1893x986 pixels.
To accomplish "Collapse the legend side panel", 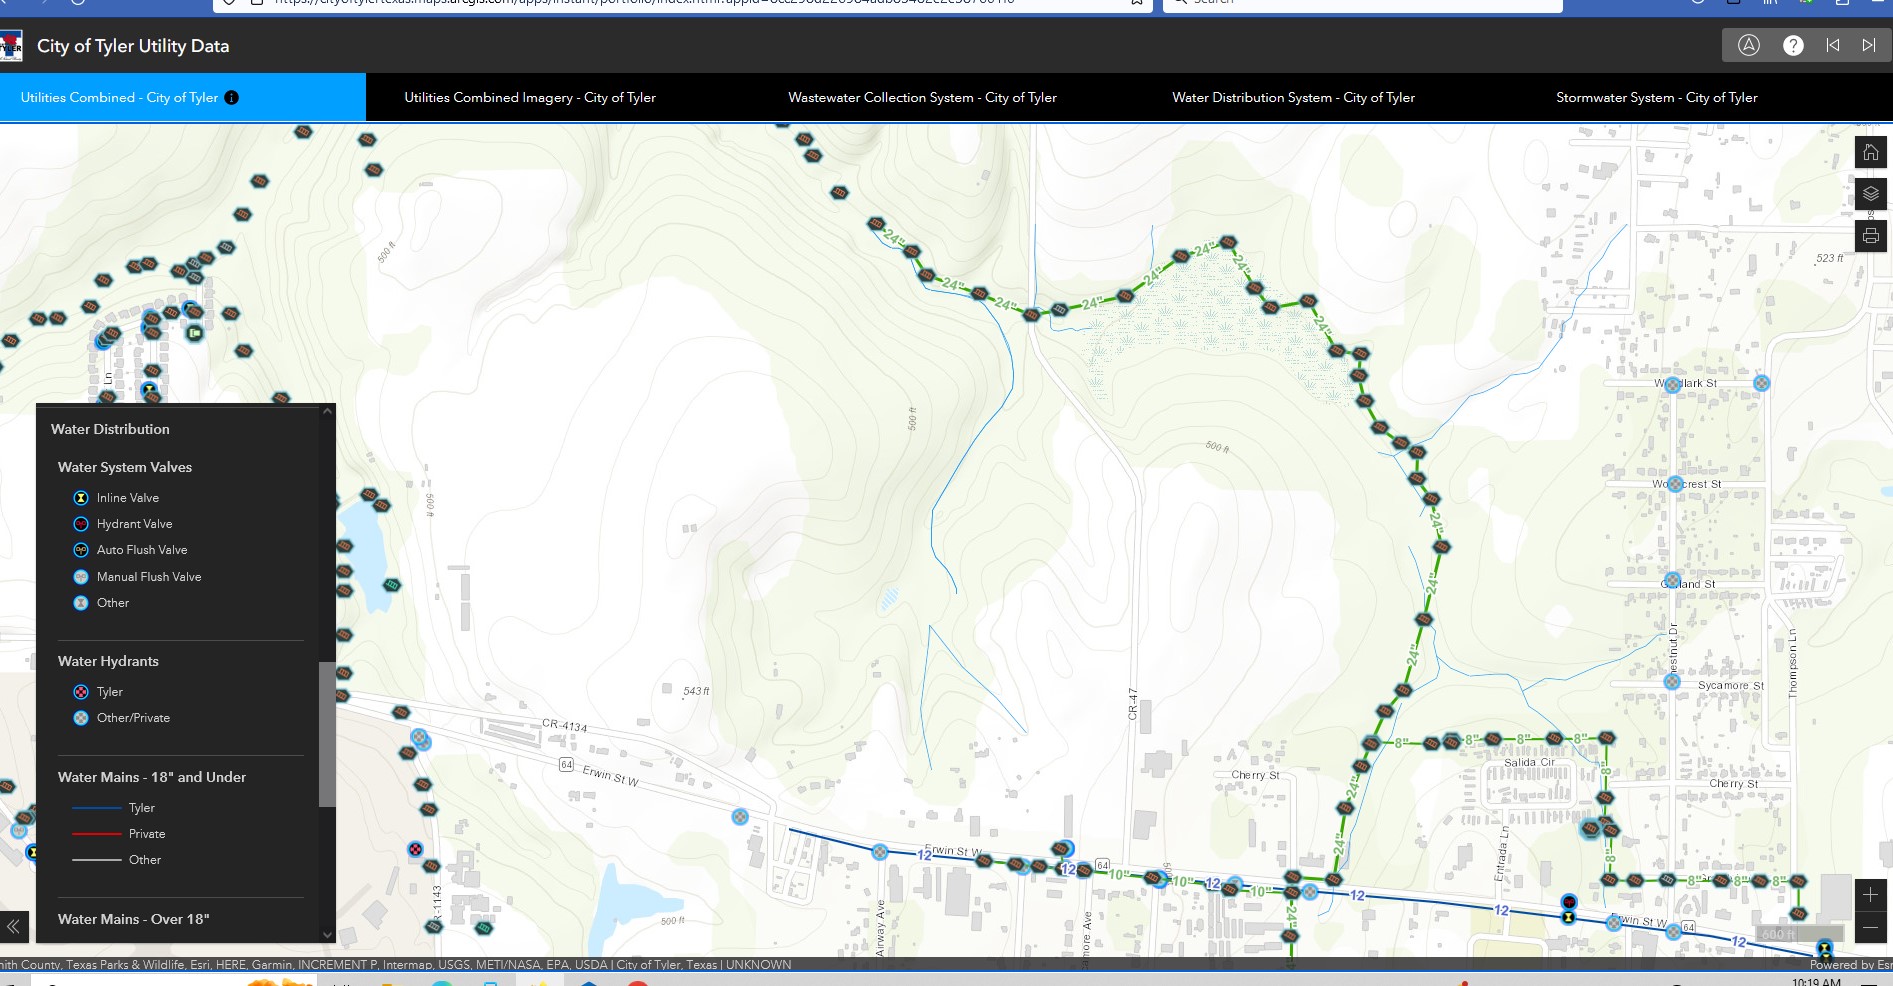I will pos(14,927).
